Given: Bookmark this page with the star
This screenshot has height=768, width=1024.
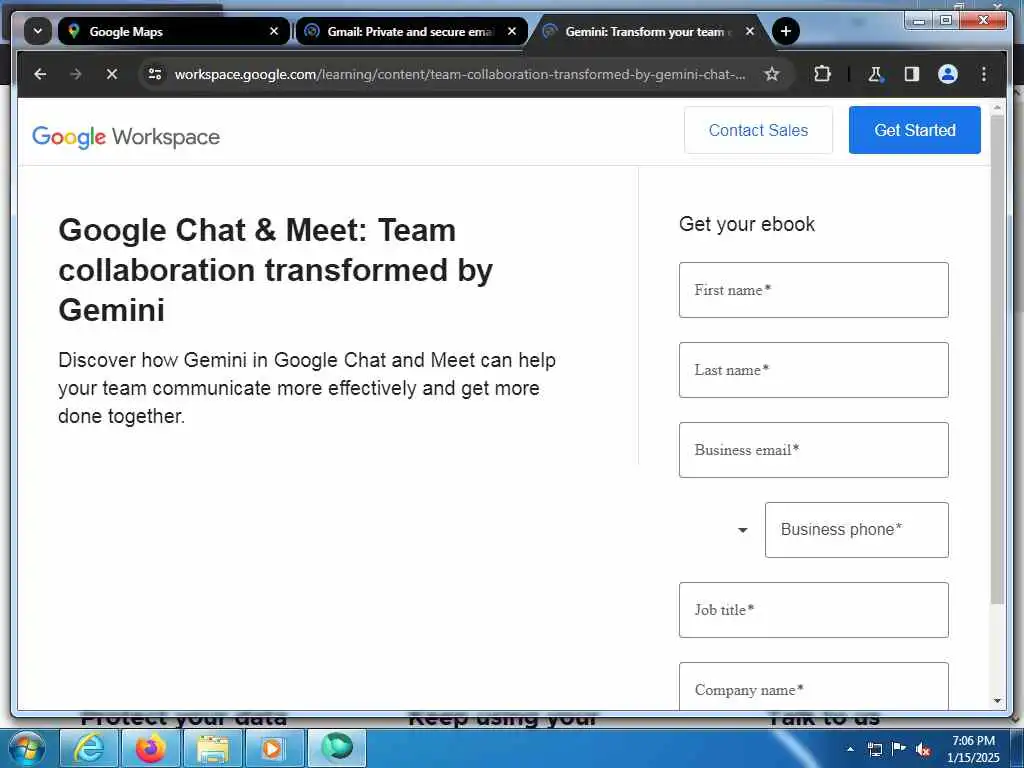Looking at the screenshot, I should coord(771,74).
